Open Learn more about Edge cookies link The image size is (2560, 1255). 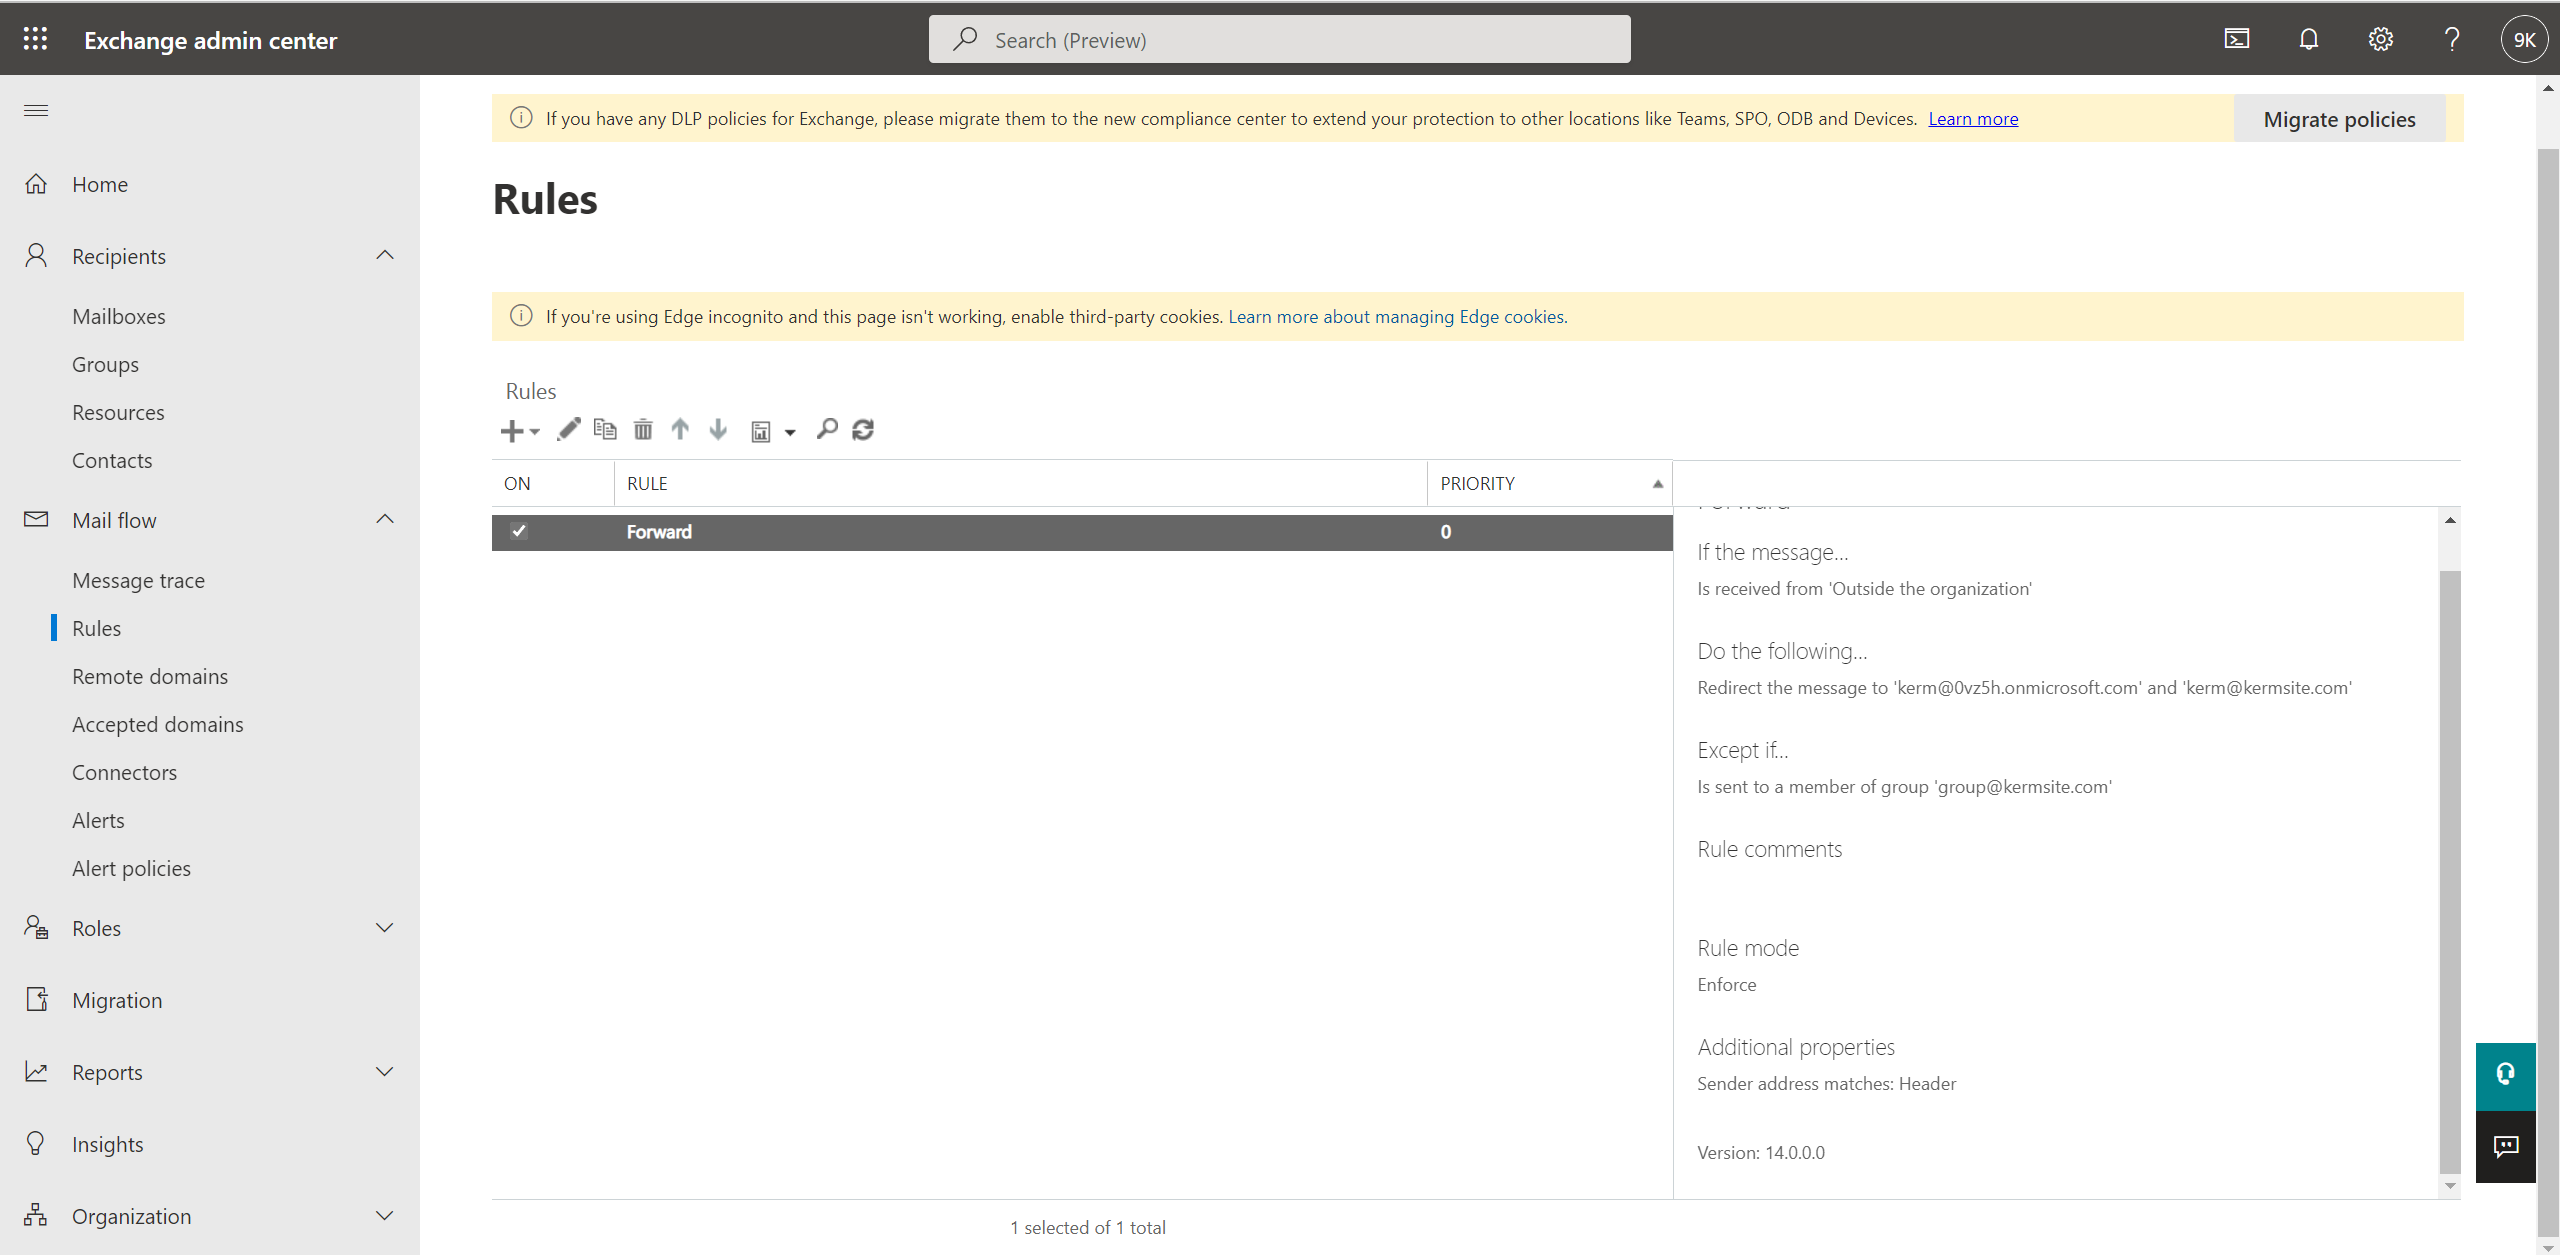click(x=1397, y=317)
